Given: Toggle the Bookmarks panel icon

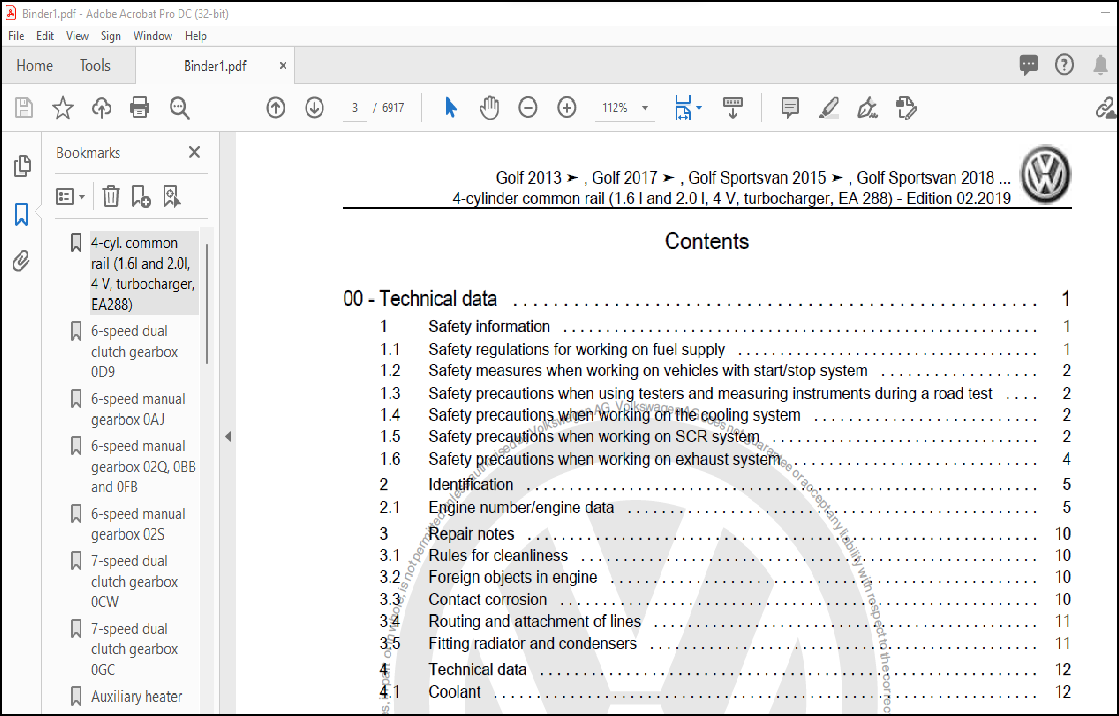Looking at the screenshot, I should point(21,214).
